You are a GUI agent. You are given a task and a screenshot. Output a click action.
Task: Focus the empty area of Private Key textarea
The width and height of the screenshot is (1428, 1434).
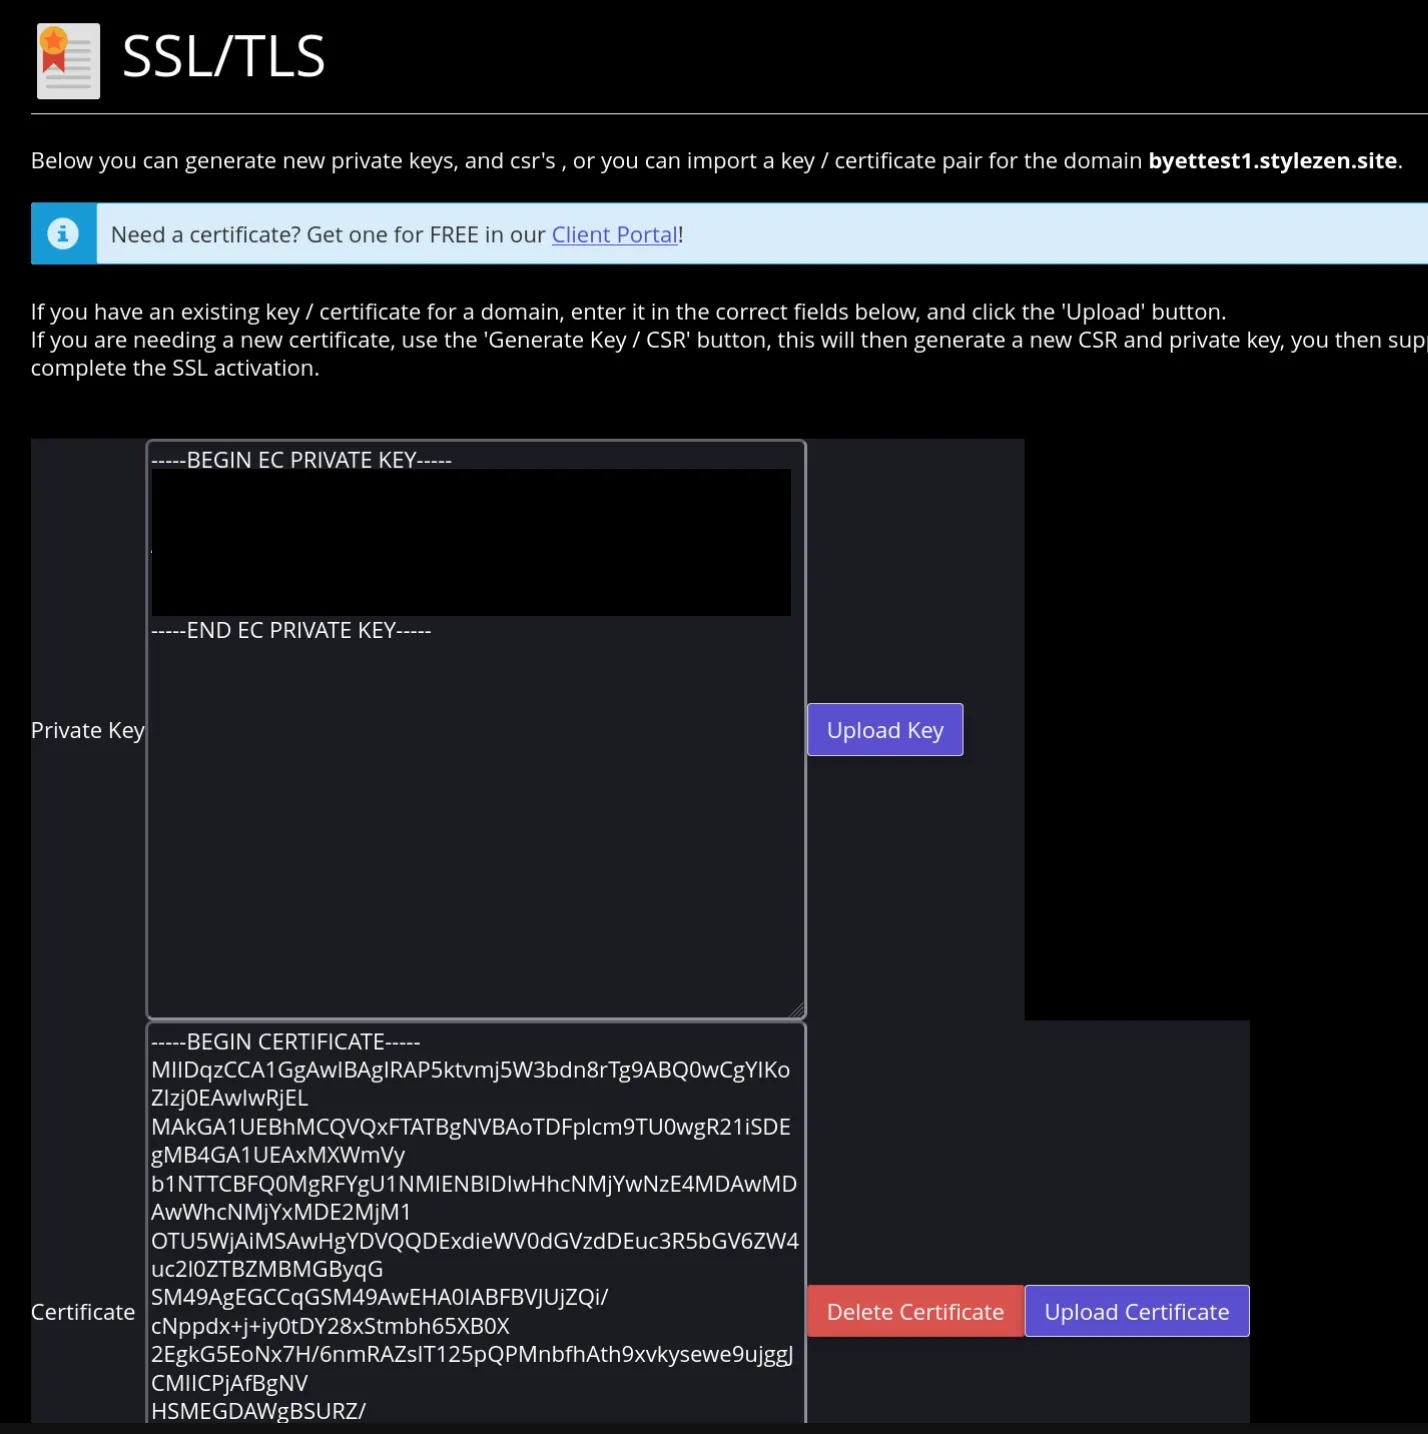[x=476, y=830]
